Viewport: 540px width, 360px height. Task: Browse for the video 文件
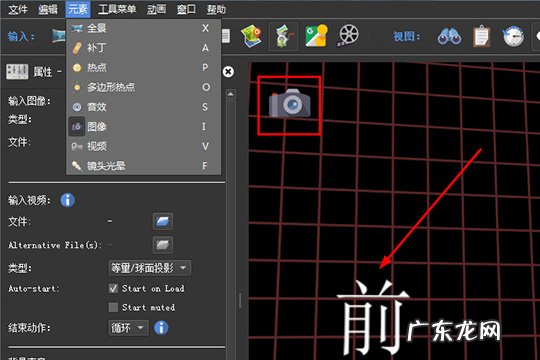[163, 221]
